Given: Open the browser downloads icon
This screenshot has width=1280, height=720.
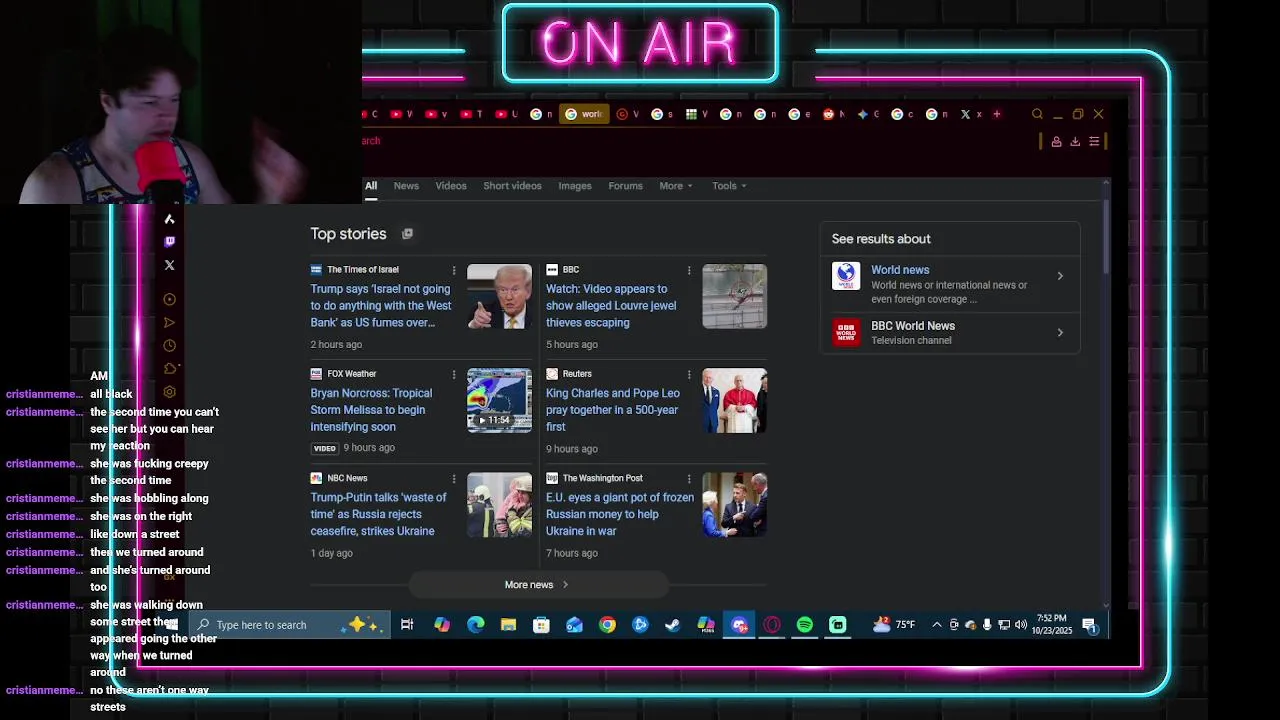Looking at the screenshot, I should pos(1075,141).
